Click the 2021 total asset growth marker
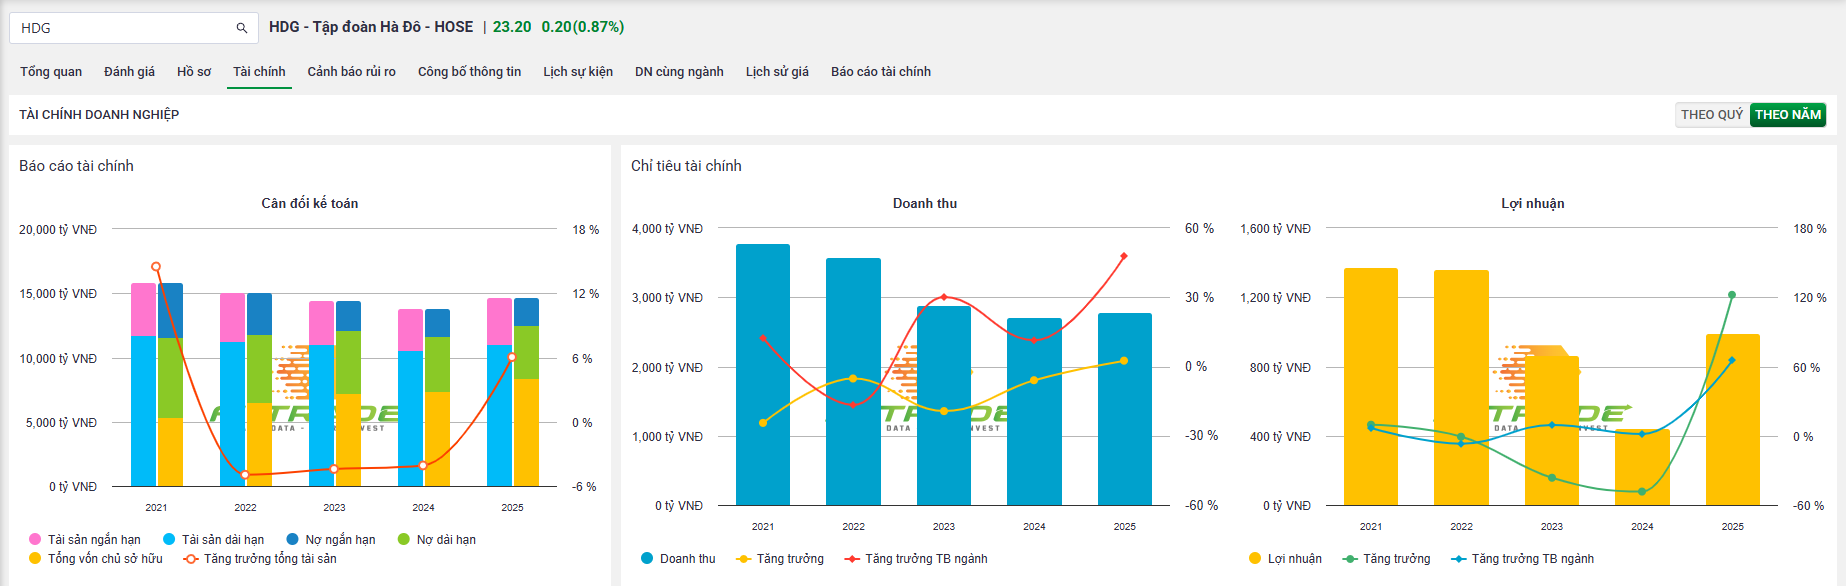 click(156, 267)
